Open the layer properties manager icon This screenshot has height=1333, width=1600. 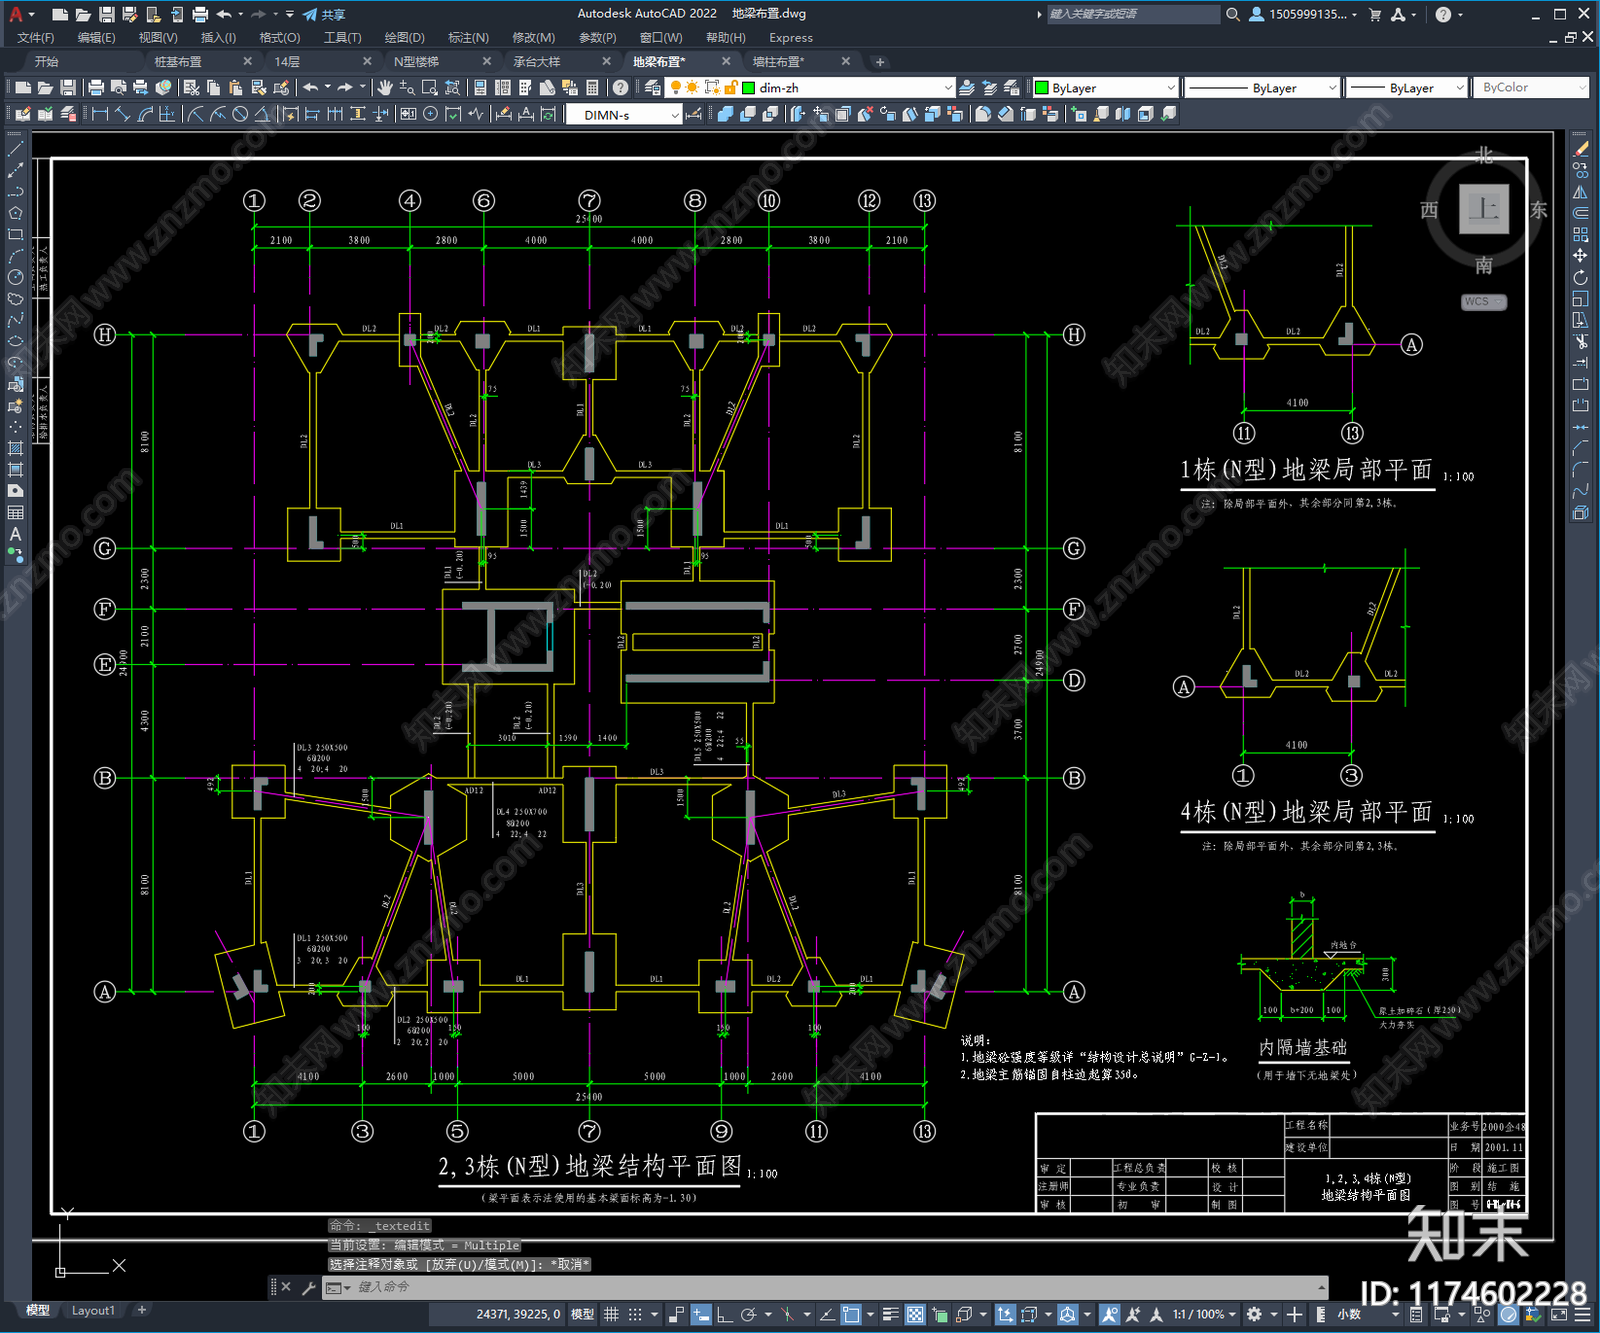coord(652,88)
